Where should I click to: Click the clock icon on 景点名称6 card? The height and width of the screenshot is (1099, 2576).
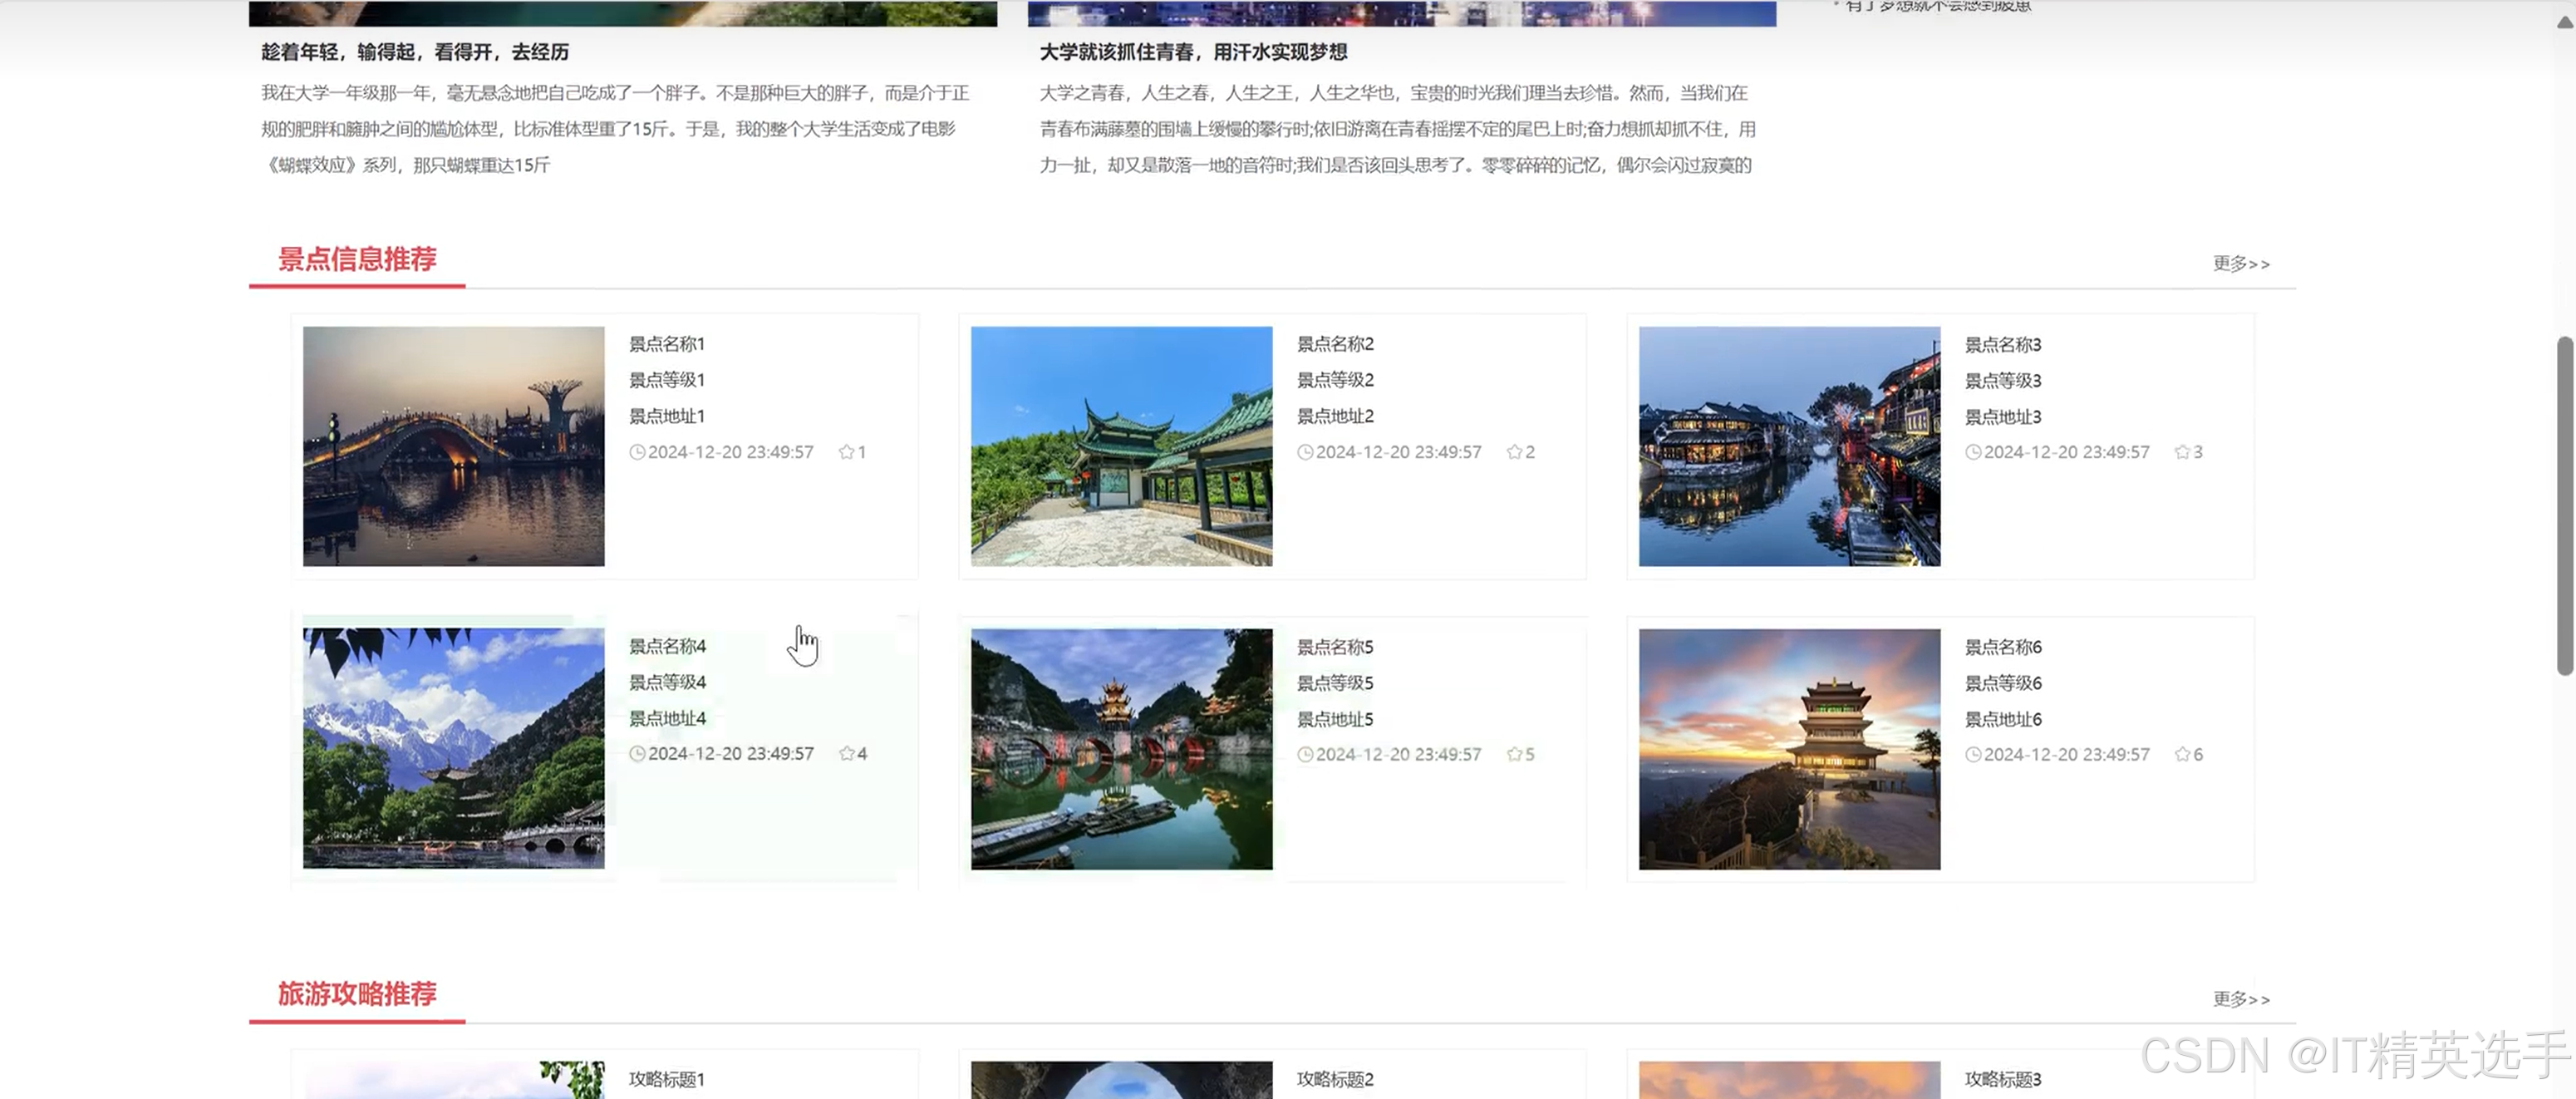(1973, 754)
